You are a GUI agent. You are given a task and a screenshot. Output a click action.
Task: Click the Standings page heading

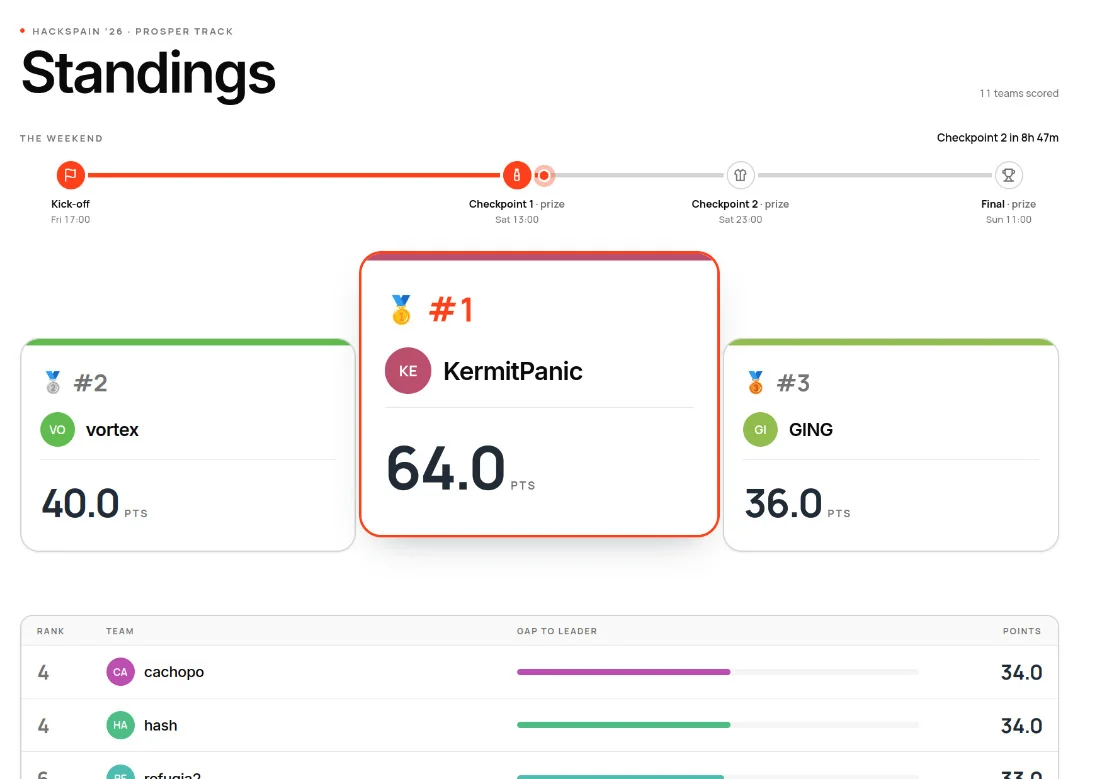pos(149,74)
